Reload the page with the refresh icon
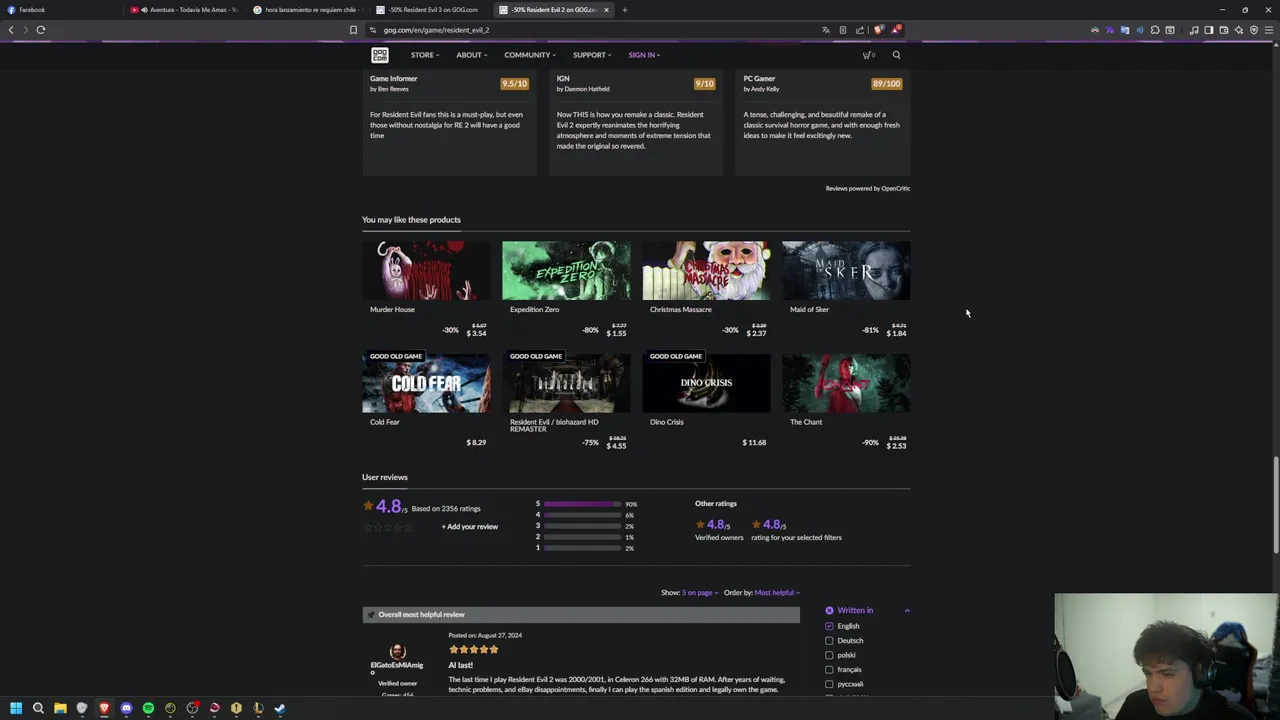 [x=41, y=30]
